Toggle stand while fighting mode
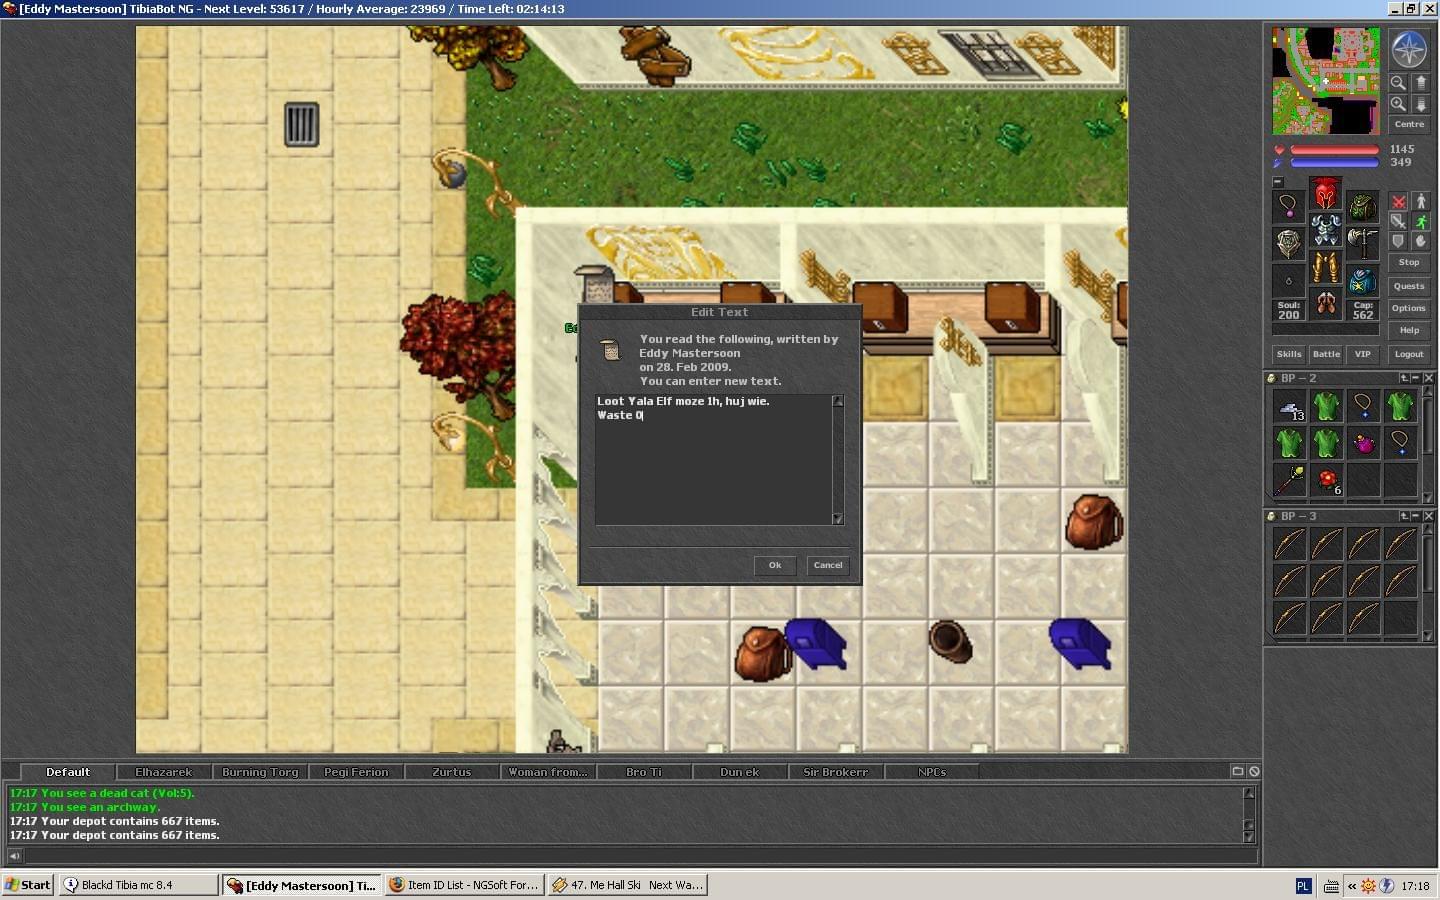1440x900 pixels. click(1420, 201)
